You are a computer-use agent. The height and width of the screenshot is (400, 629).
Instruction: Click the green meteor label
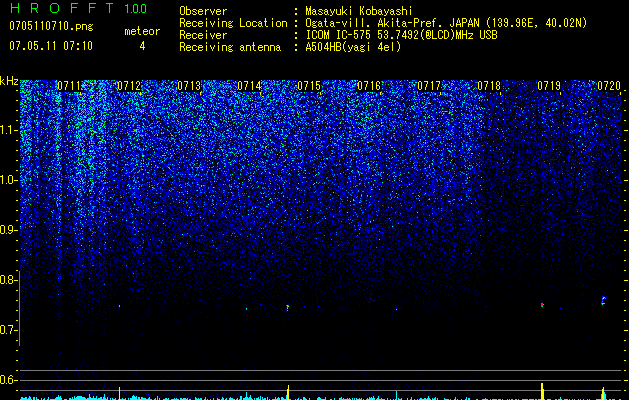(x=142, y=31)
